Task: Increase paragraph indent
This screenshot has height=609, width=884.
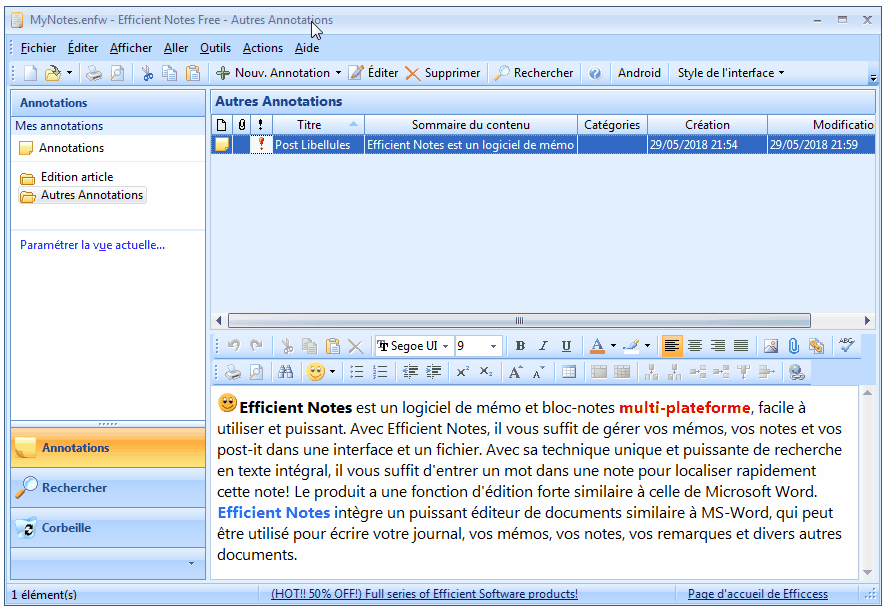Action: tap(433, 372)
